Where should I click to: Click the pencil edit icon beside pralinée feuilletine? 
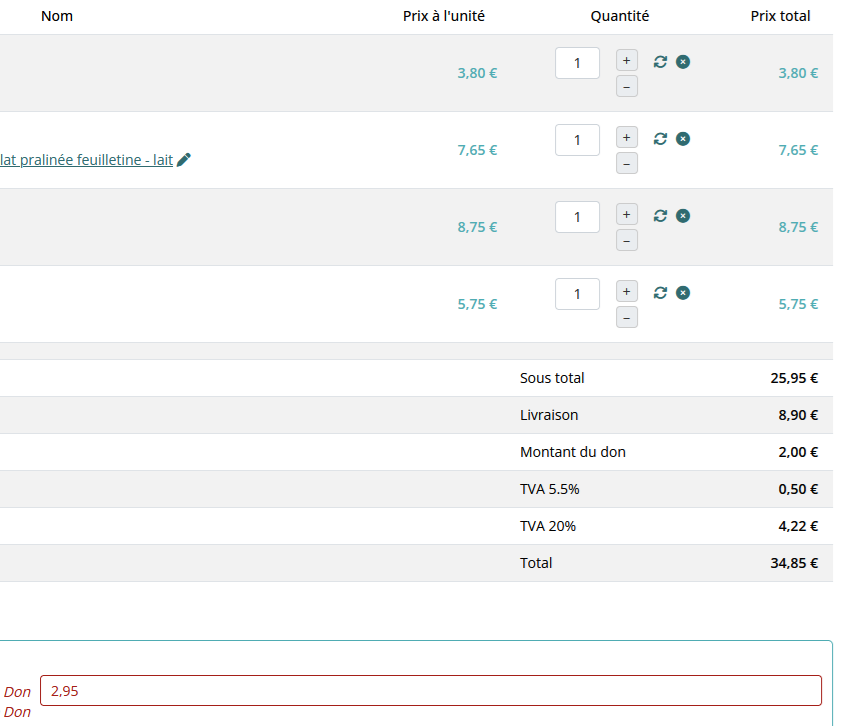point(184,160)
